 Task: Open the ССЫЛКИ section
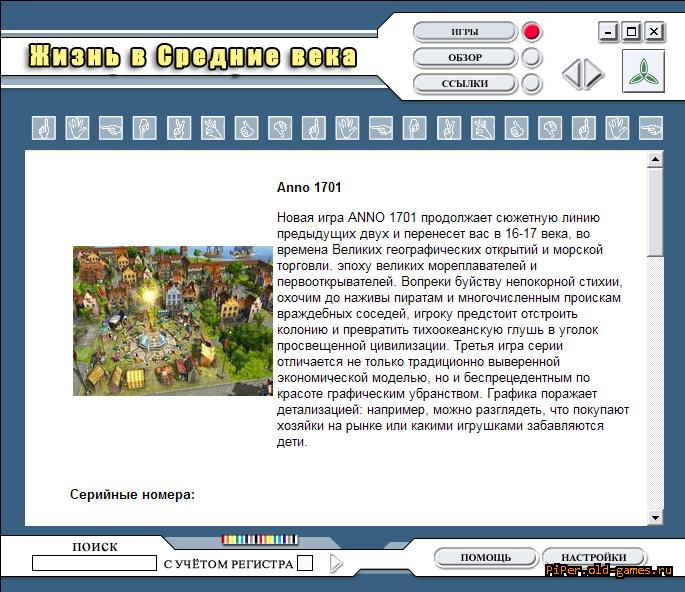click(x=464, y=84)
